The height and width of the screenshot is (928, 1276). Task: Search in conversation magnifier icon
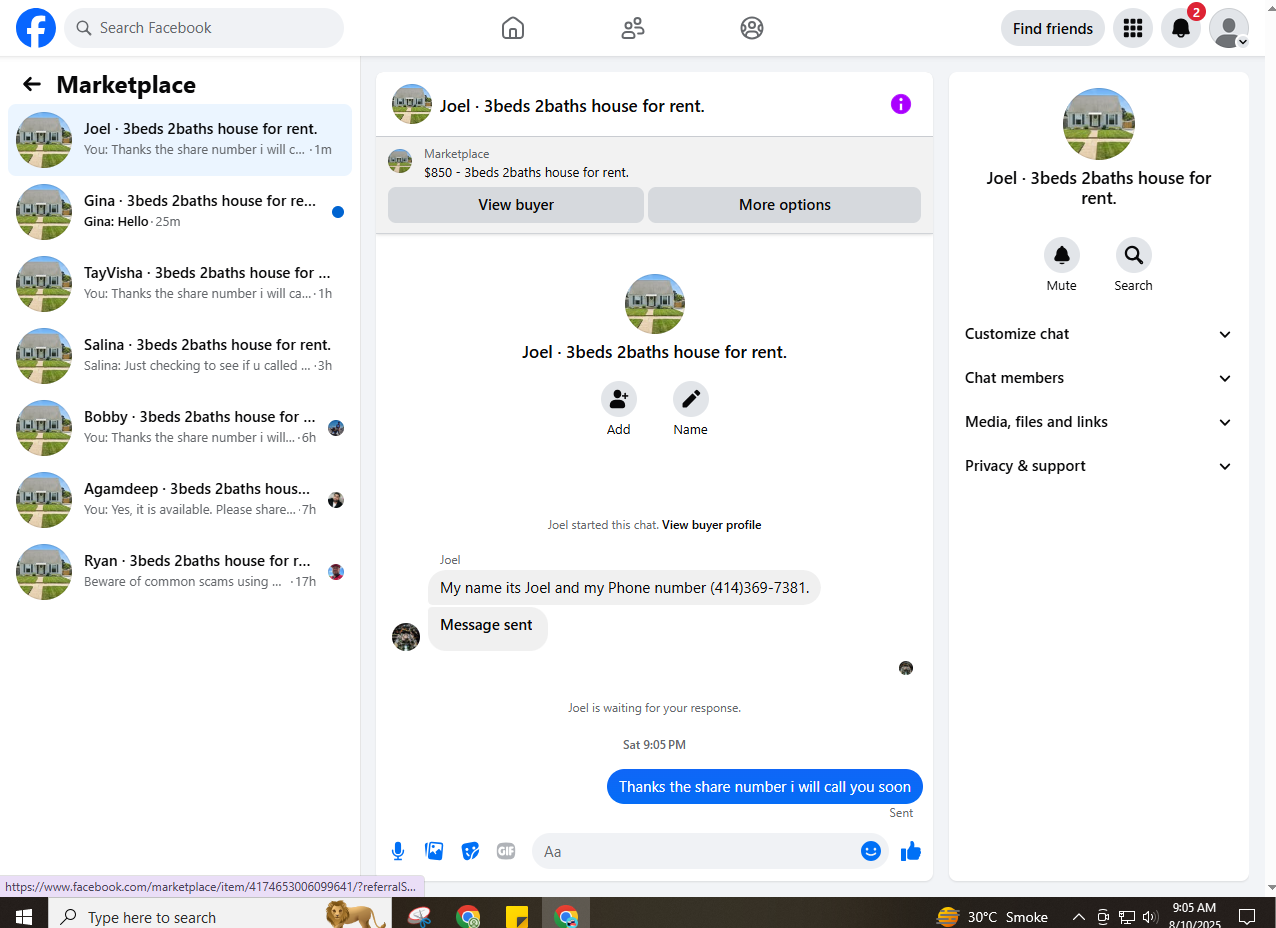(1134, 256)
